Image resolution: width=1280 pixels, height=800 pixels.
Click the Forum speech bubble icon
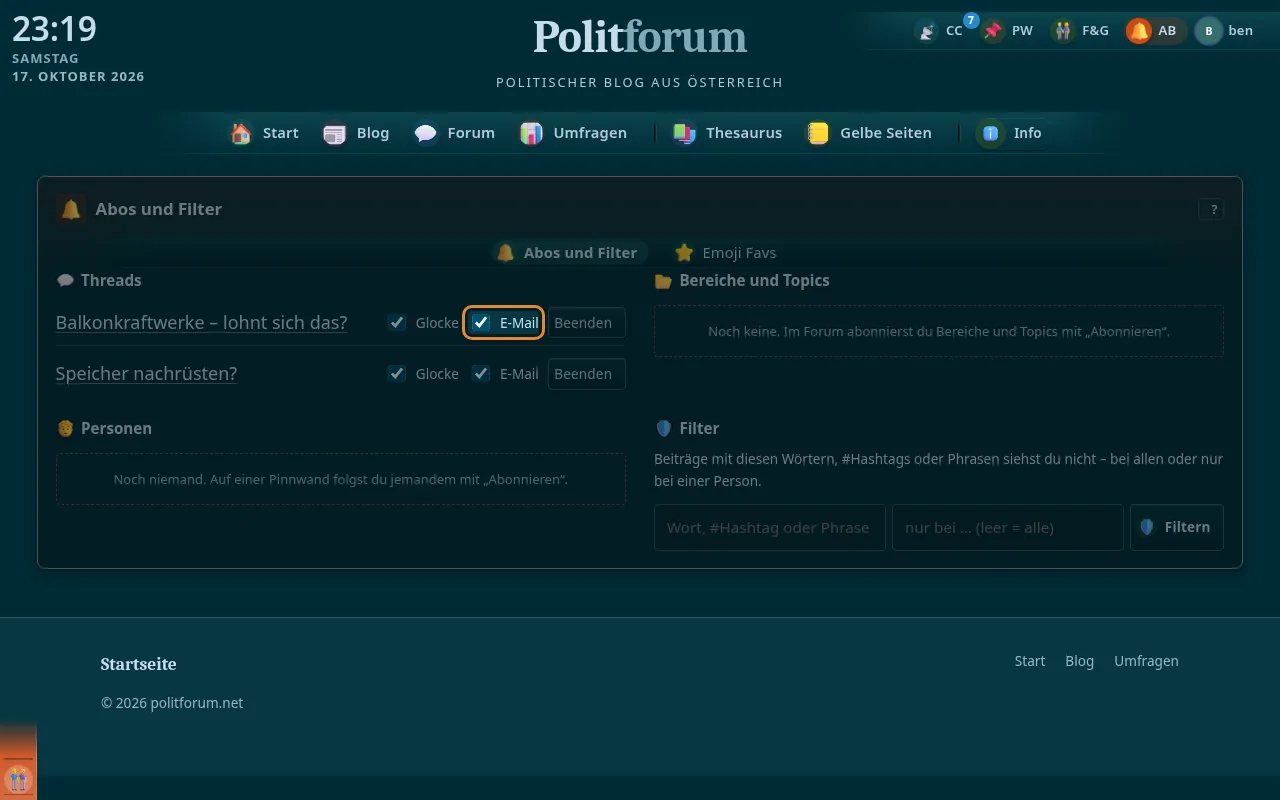(426, 133)
